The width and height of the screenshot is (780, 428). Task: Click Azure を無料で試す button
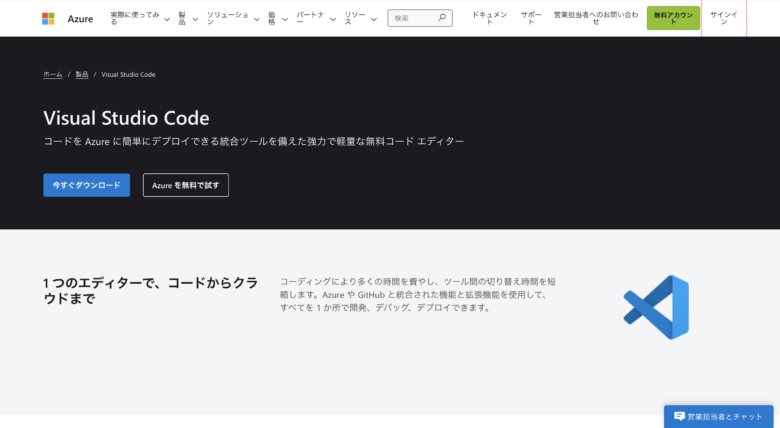coord(186,185)
